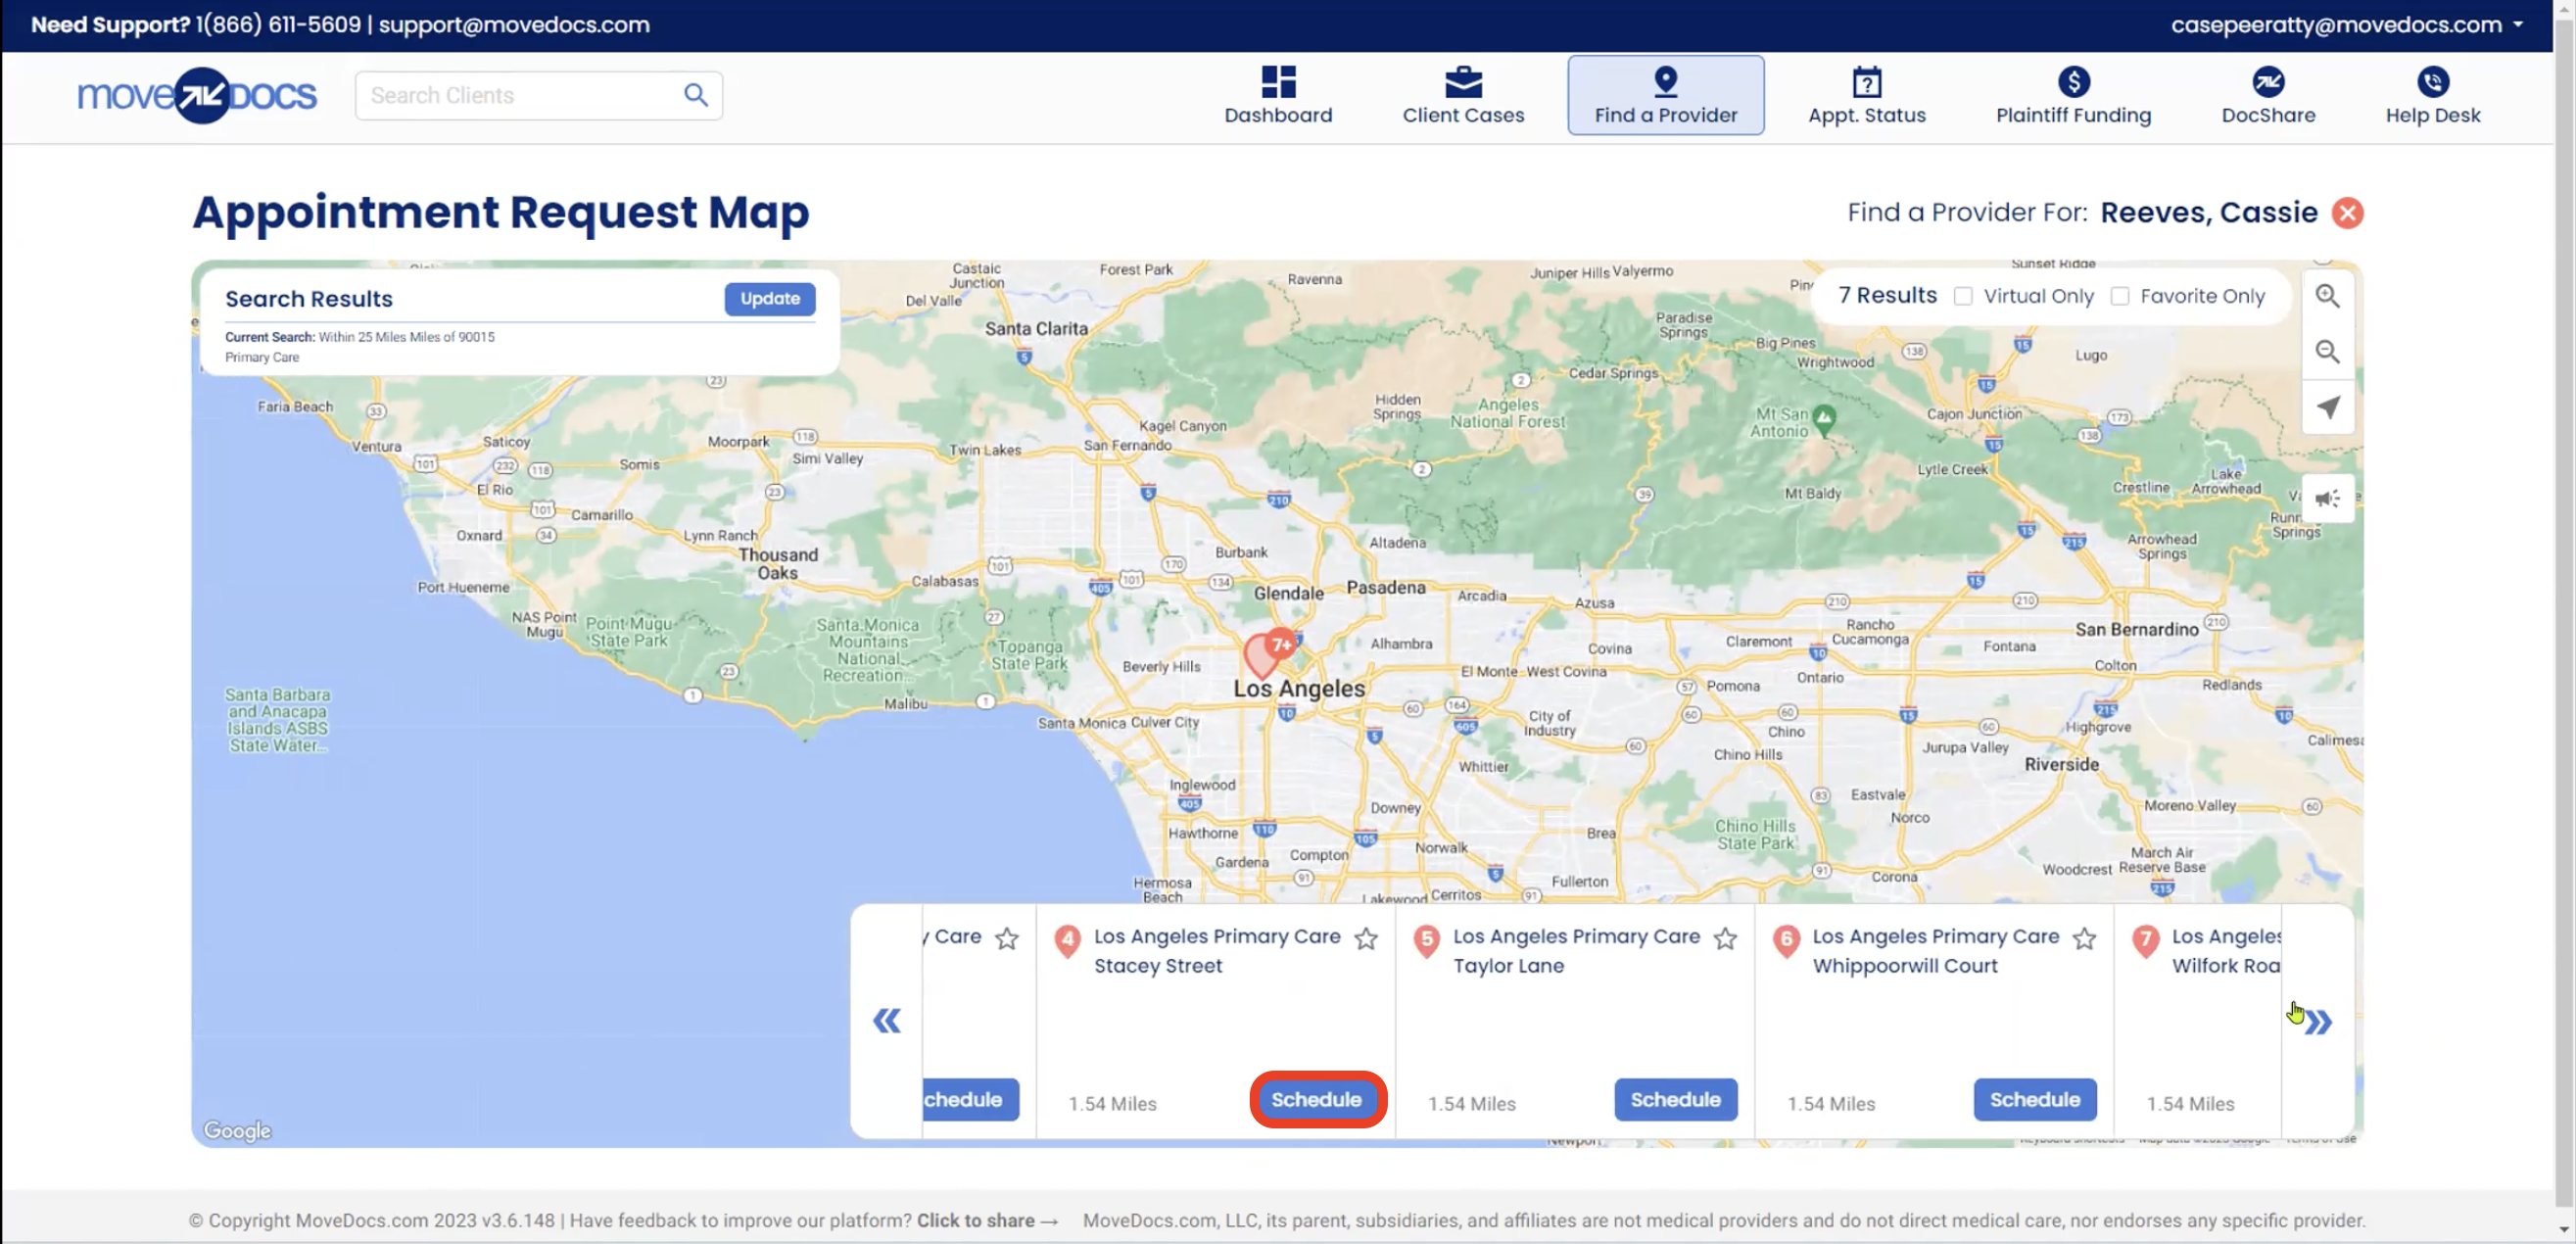Open the Help Desk
The image size is (2576, 1244).
click(x=2432, y=95)
